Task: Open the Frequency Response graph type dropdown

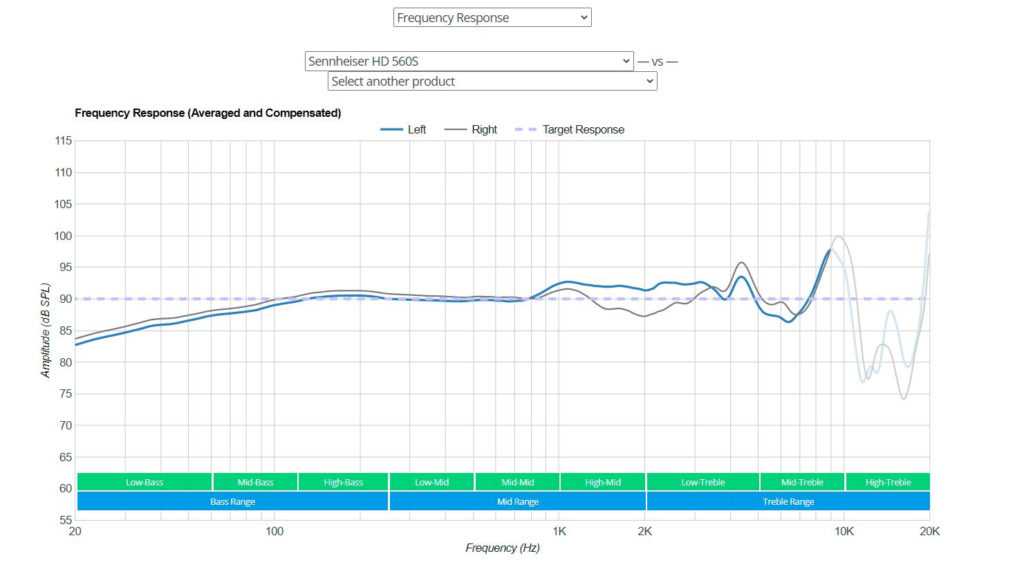Action: click(x=492, y=18)
